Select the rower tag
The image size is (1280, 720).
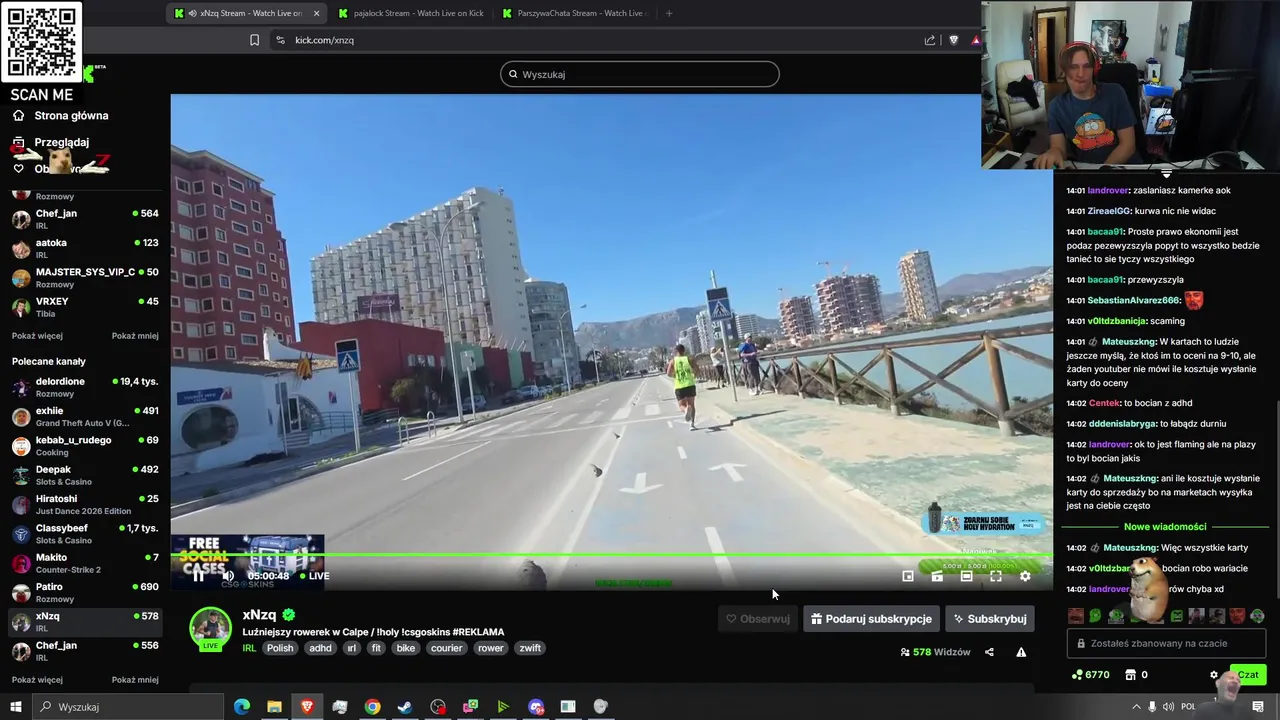tap(490, 648)
